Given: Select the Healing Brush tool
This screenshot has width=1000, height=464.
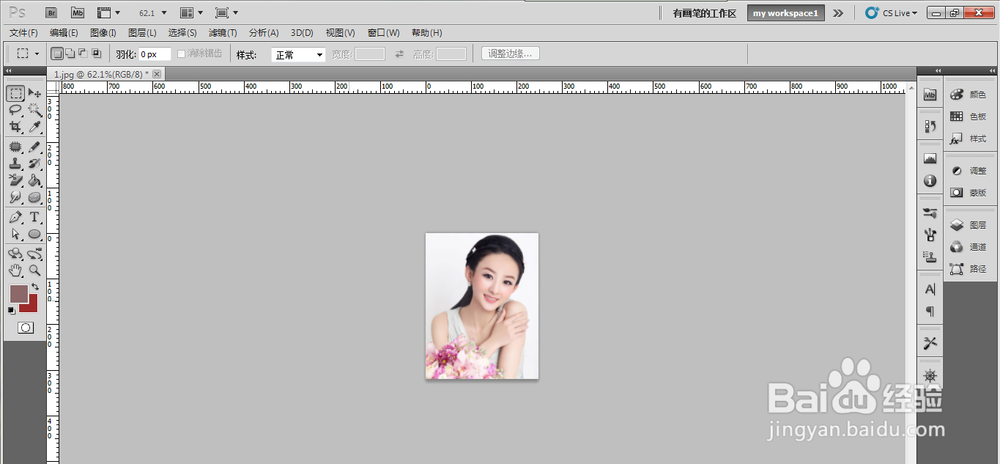Looking at the screenshot, I should (16, 147).
